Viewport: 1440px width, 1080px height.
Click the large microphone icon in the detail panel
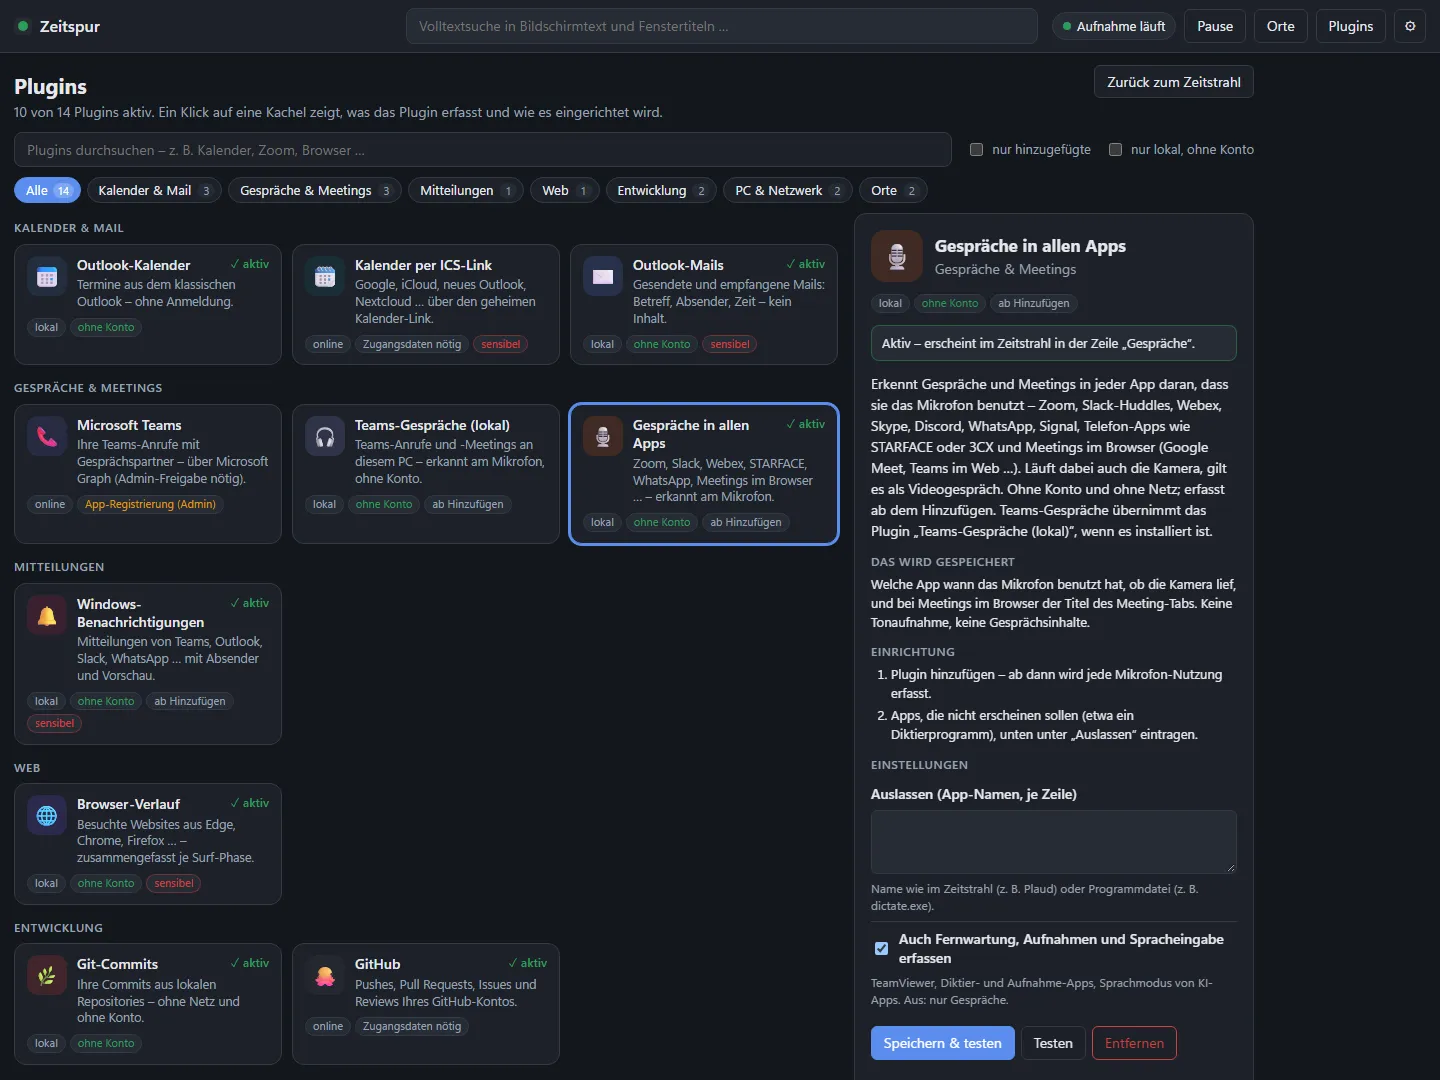(x=897, y=256)
